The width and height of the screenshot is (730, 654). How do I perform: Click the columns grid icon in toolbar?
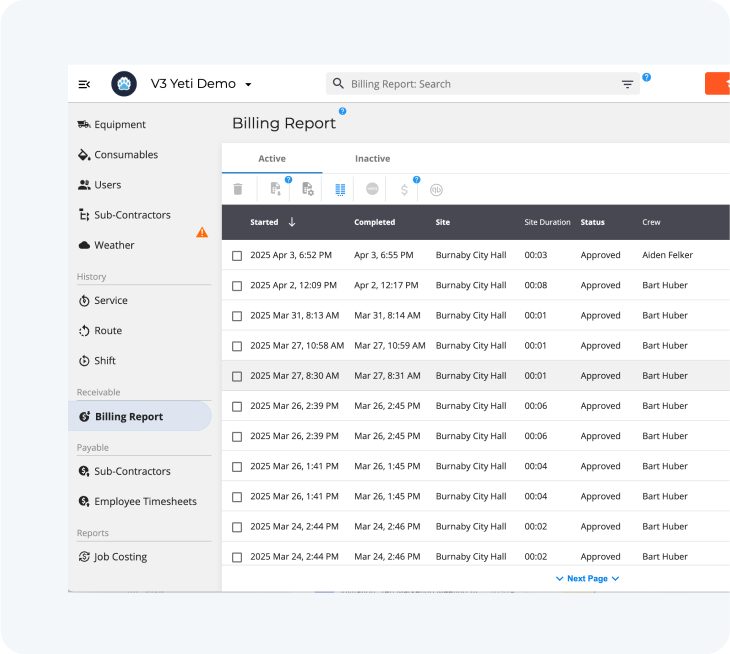tap(340, 189)
